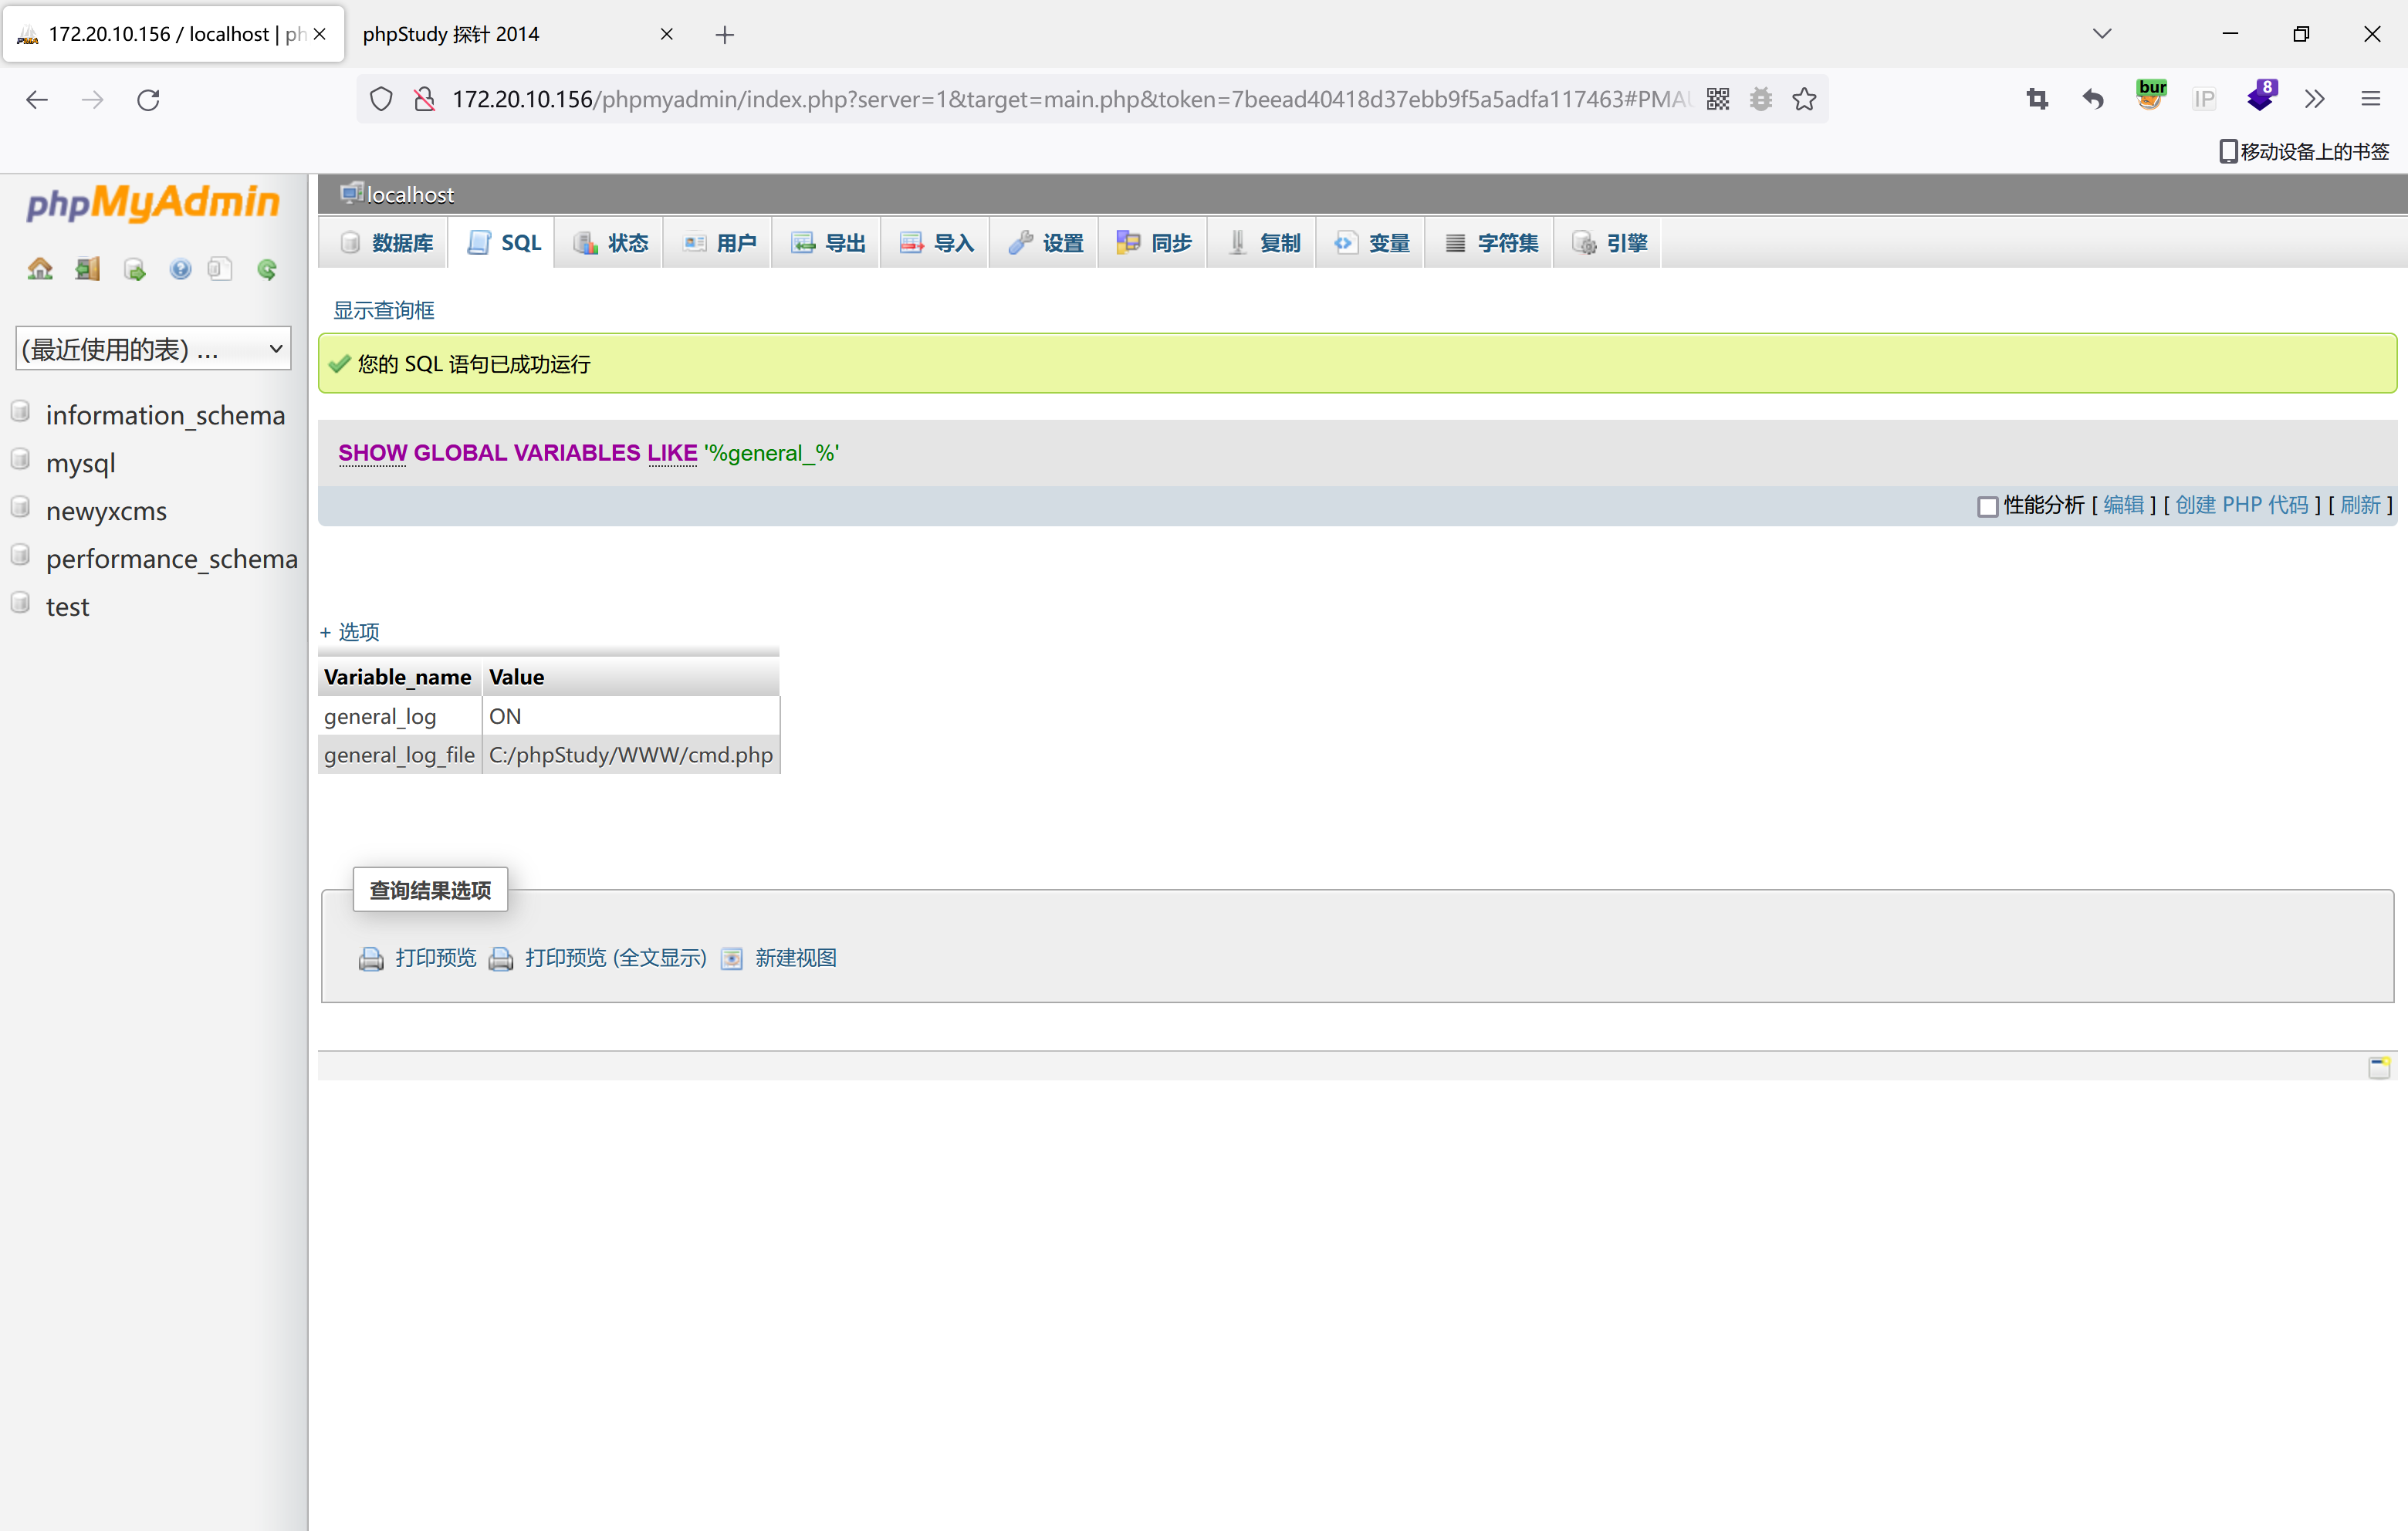Expand the 选项 section above the results table
This screenshot has height=1531, width=2408.
point(349,631)
